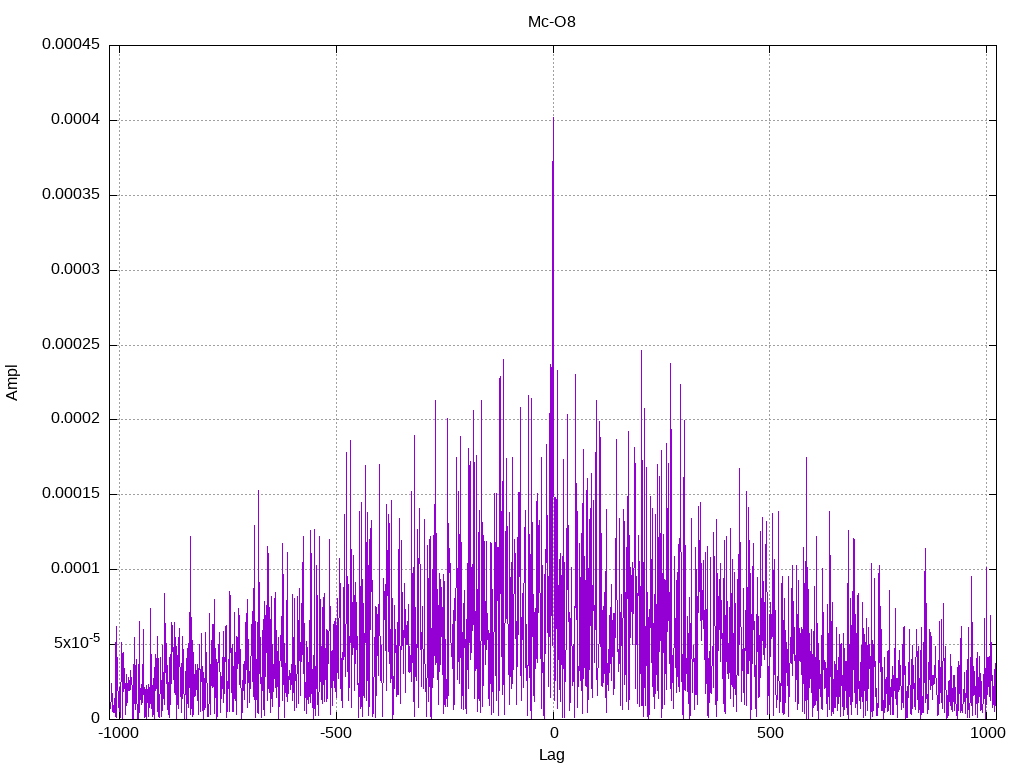Screen dimensions: 1024x768
Task: Select the Y-axis label Ampl
Action: (x=12, y=383)
